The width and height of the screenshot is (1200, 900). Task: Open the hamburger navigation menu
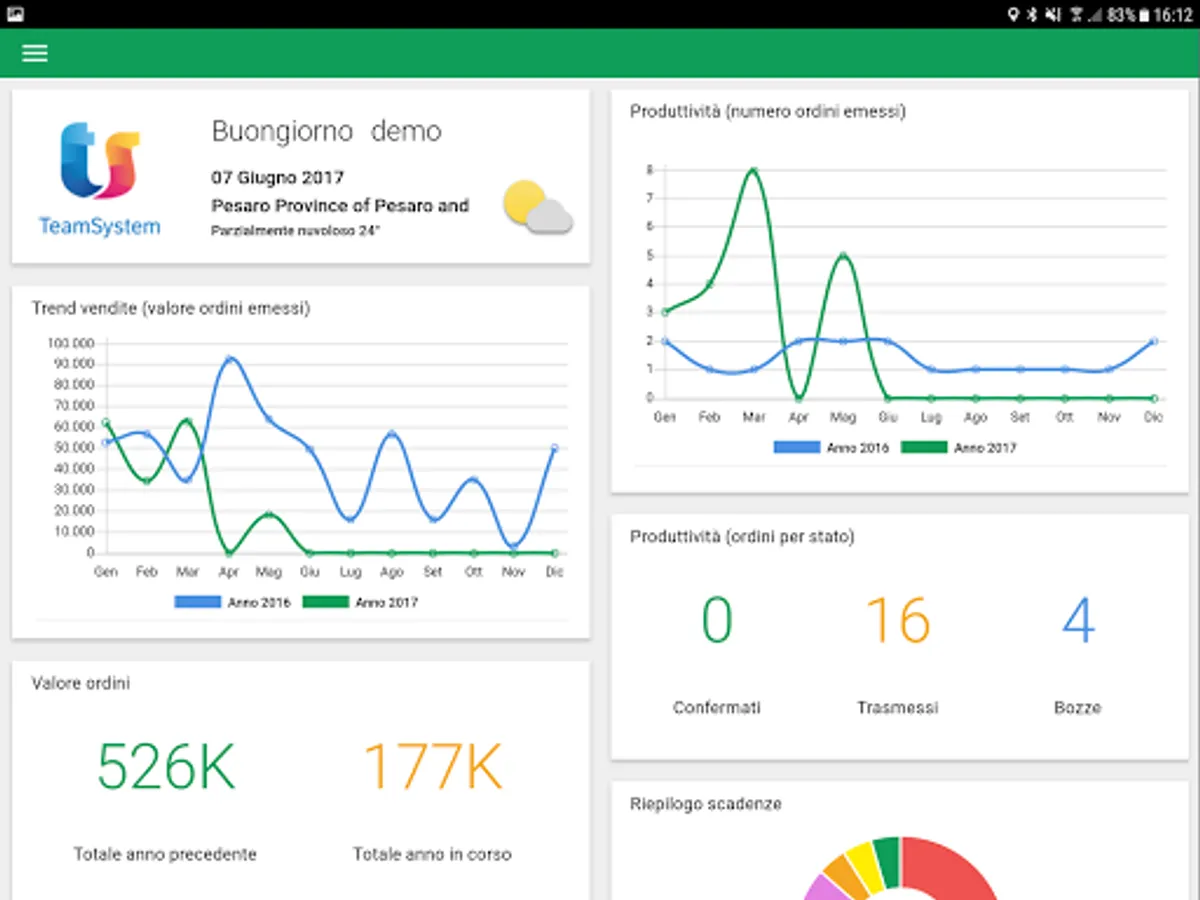click(35, 53)
